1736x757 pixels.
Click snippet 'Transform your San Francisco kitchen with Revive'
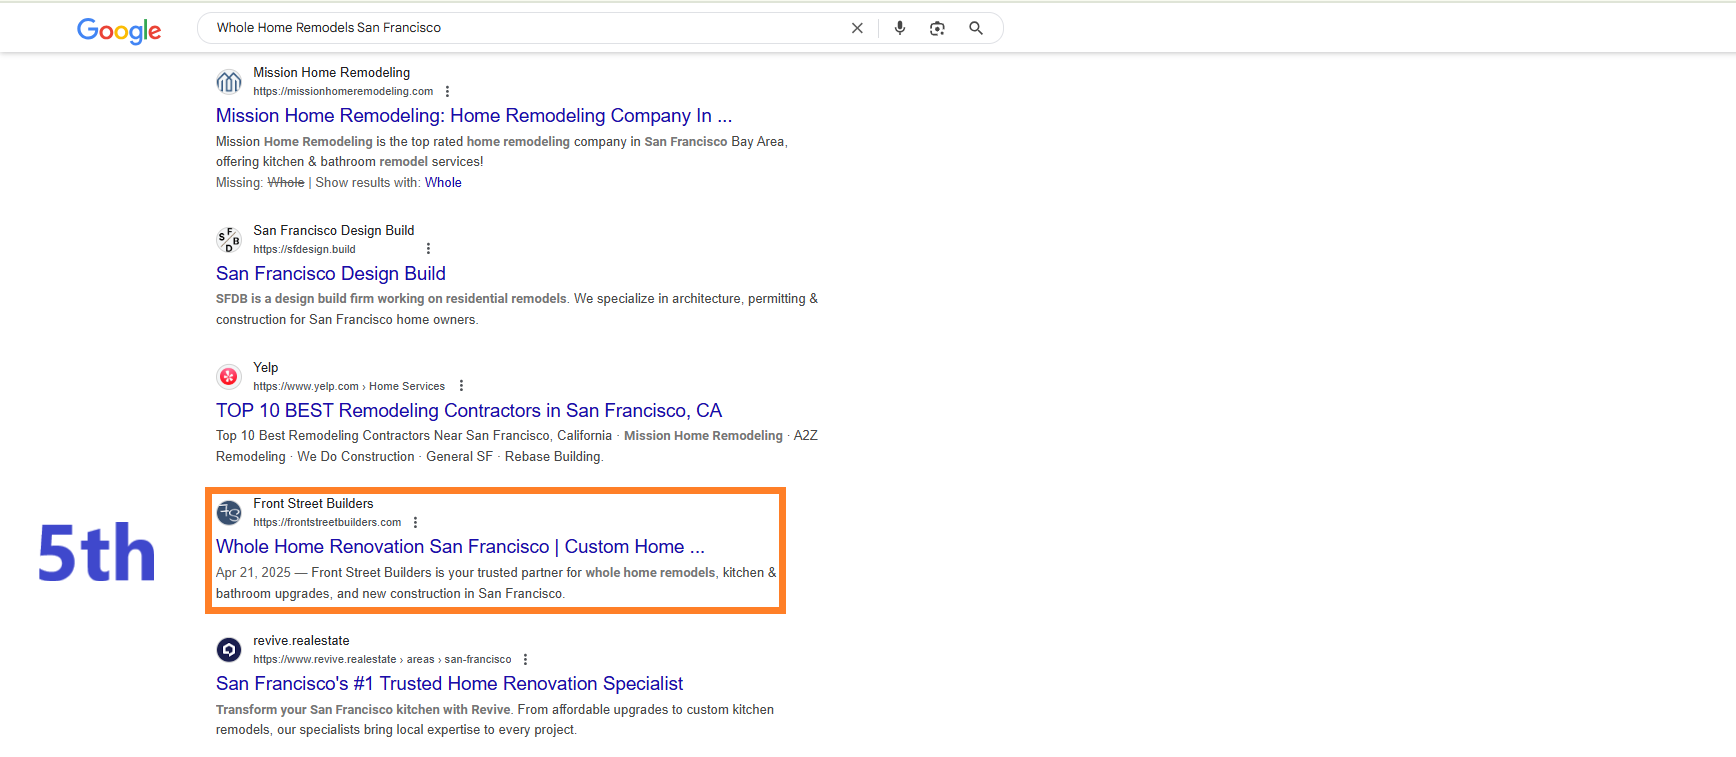coord(363,709)
